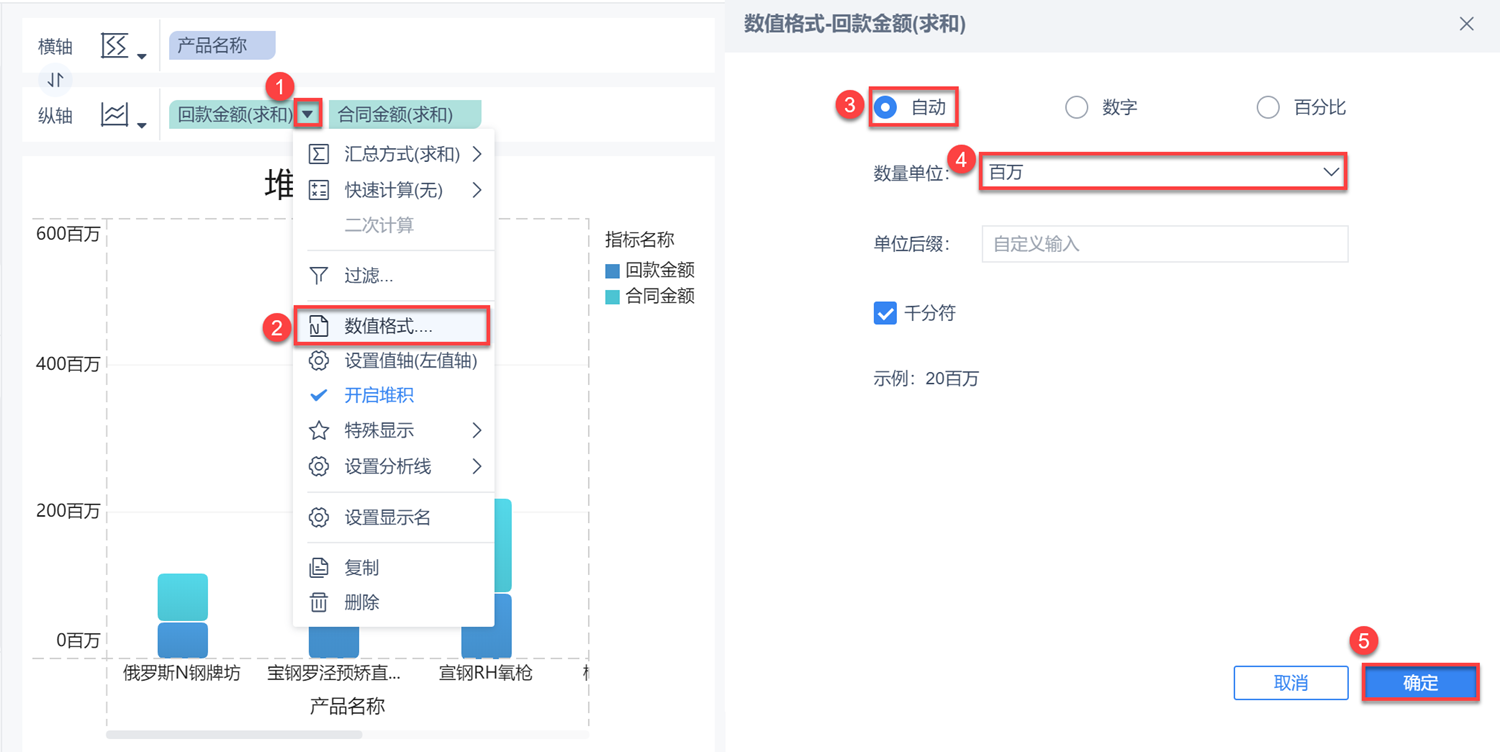
Task: Click the 取消 button
Action: pyautogui.click(x=1291, y=683)
